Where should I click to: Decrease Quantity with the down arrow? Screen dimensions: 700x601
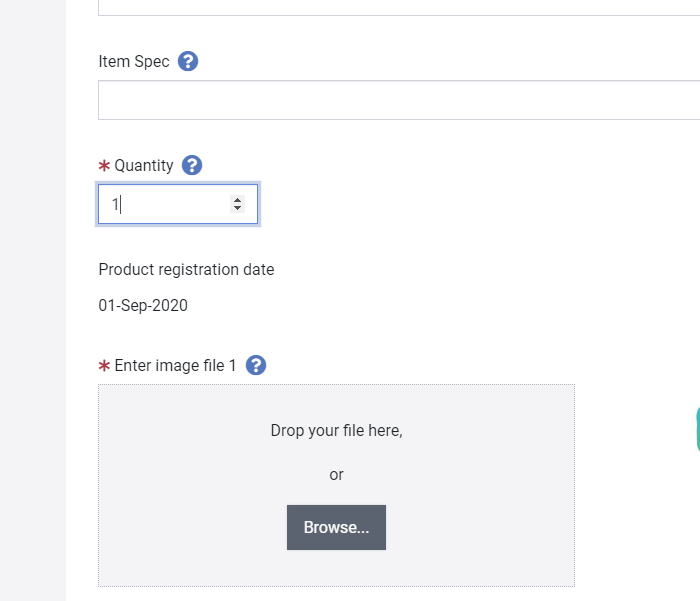[238, 208]
